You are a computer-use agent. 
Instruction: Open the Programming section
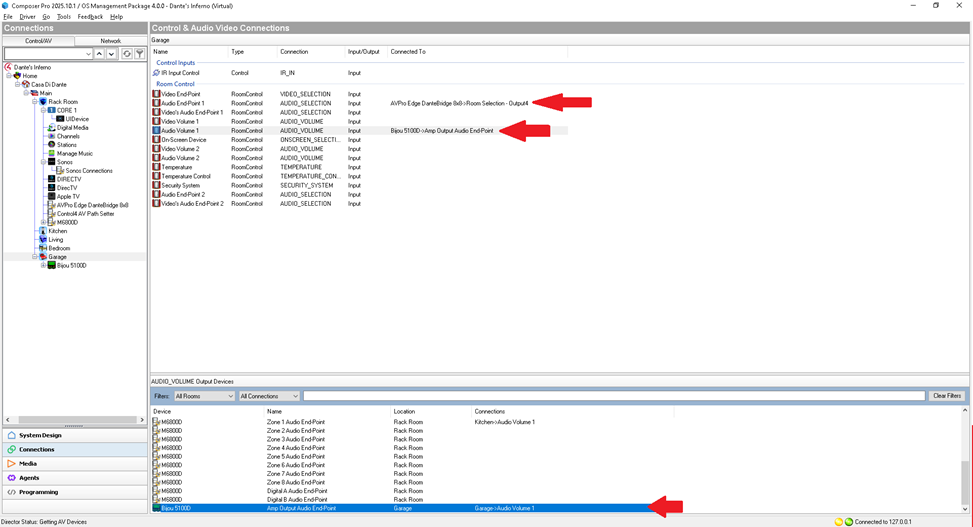click(x=38, y=492)
